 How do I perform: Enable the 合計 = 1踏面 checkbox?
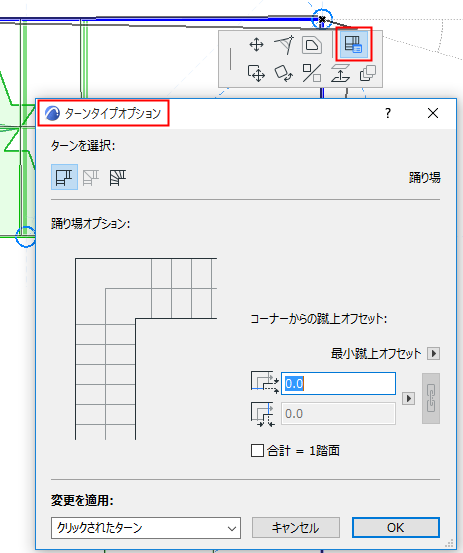click(257, 450)
